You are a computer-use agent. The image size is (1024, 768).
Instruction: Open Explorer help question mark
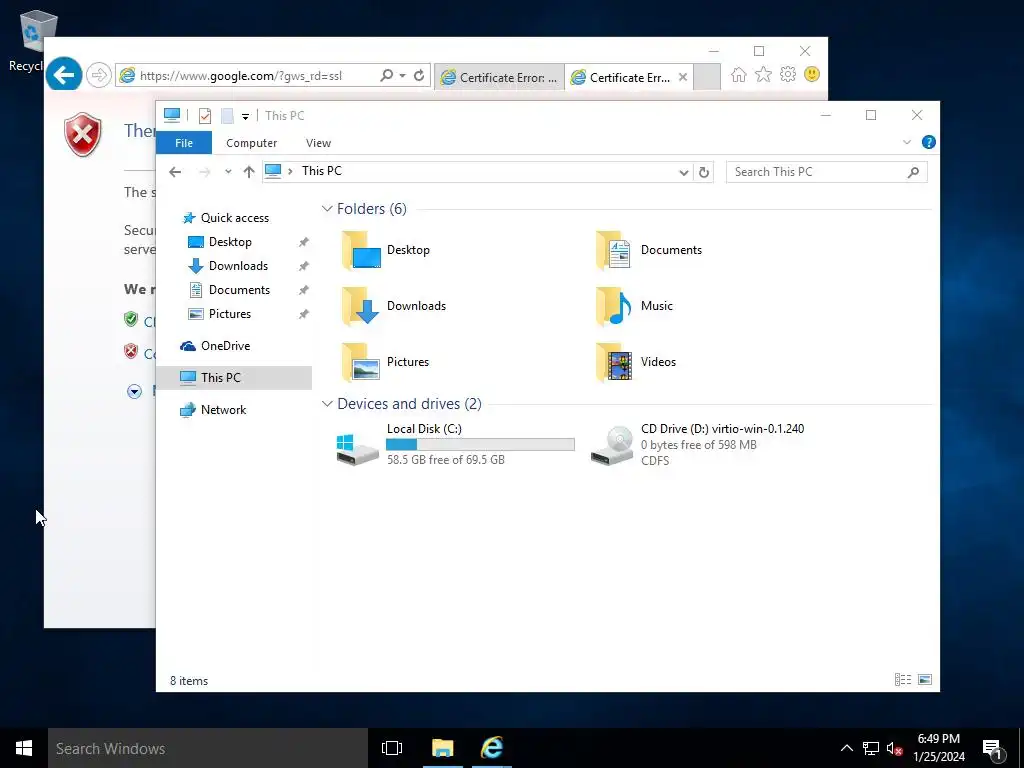coord(928,142)
